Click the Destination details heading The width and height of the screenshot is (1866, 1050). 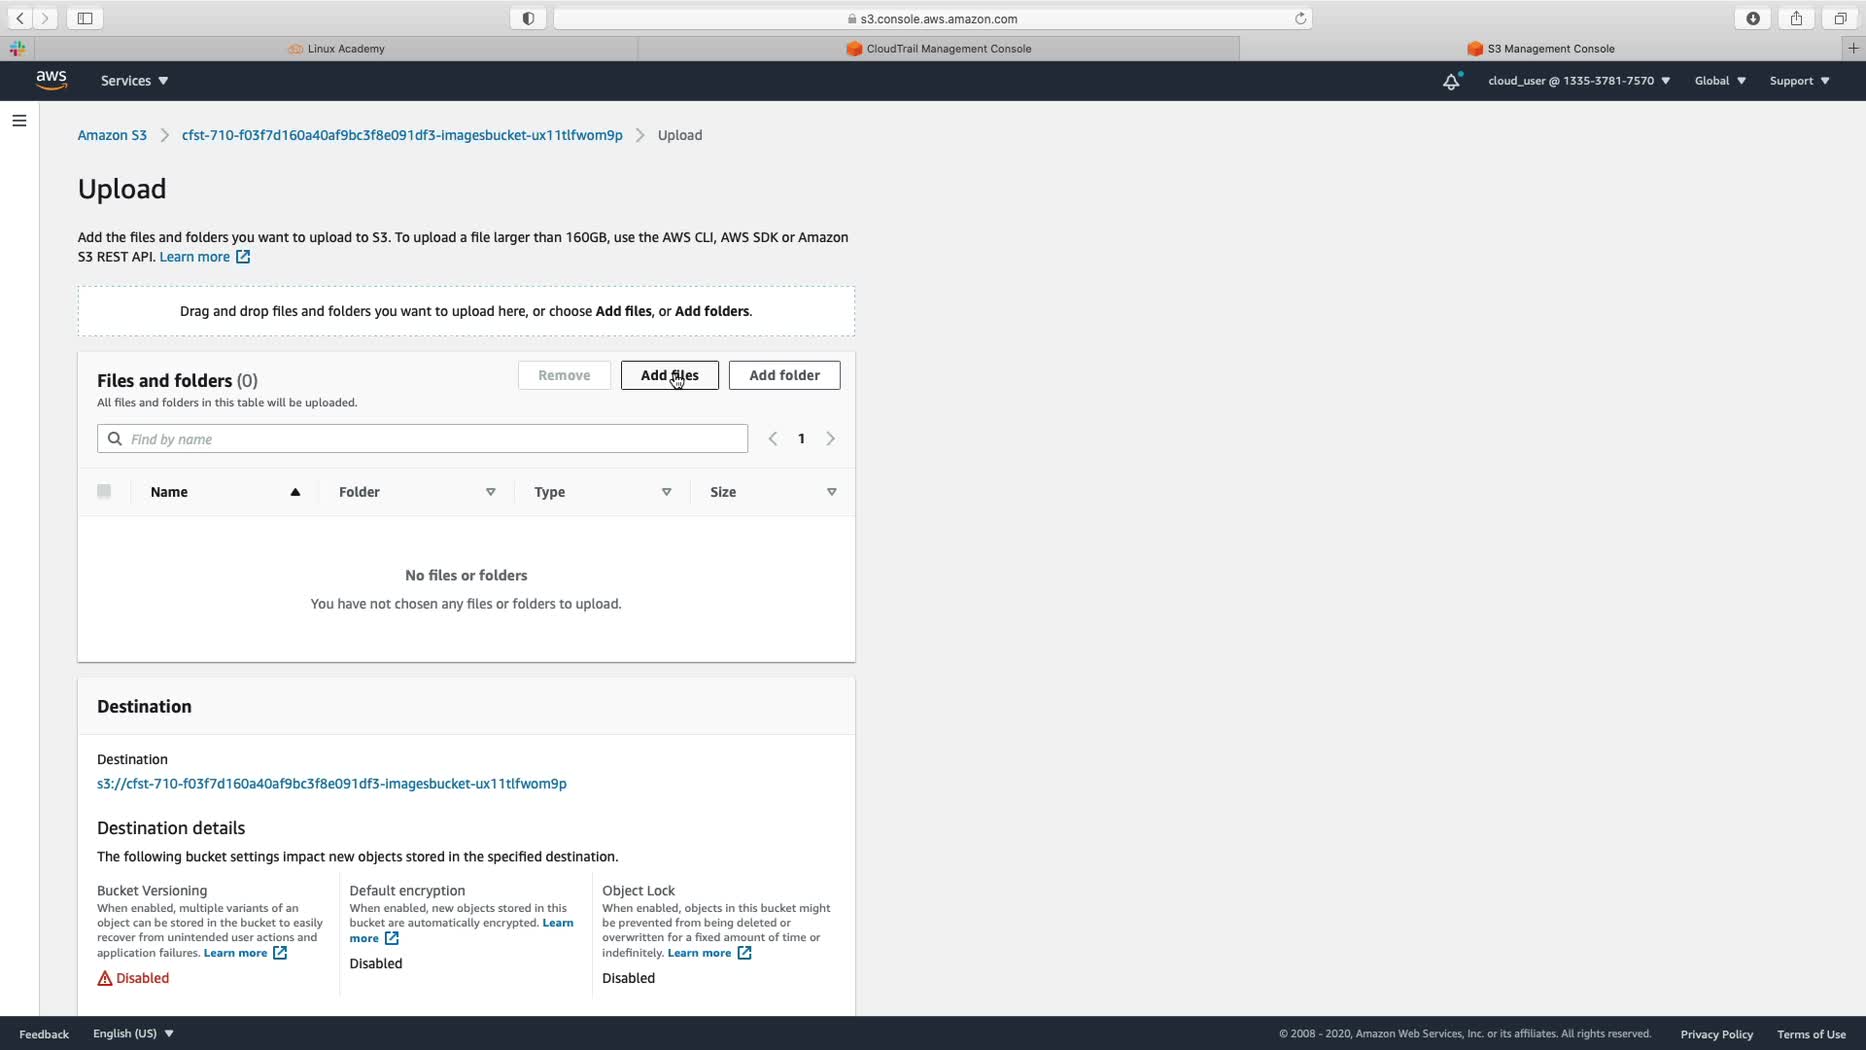pos(171,828)
